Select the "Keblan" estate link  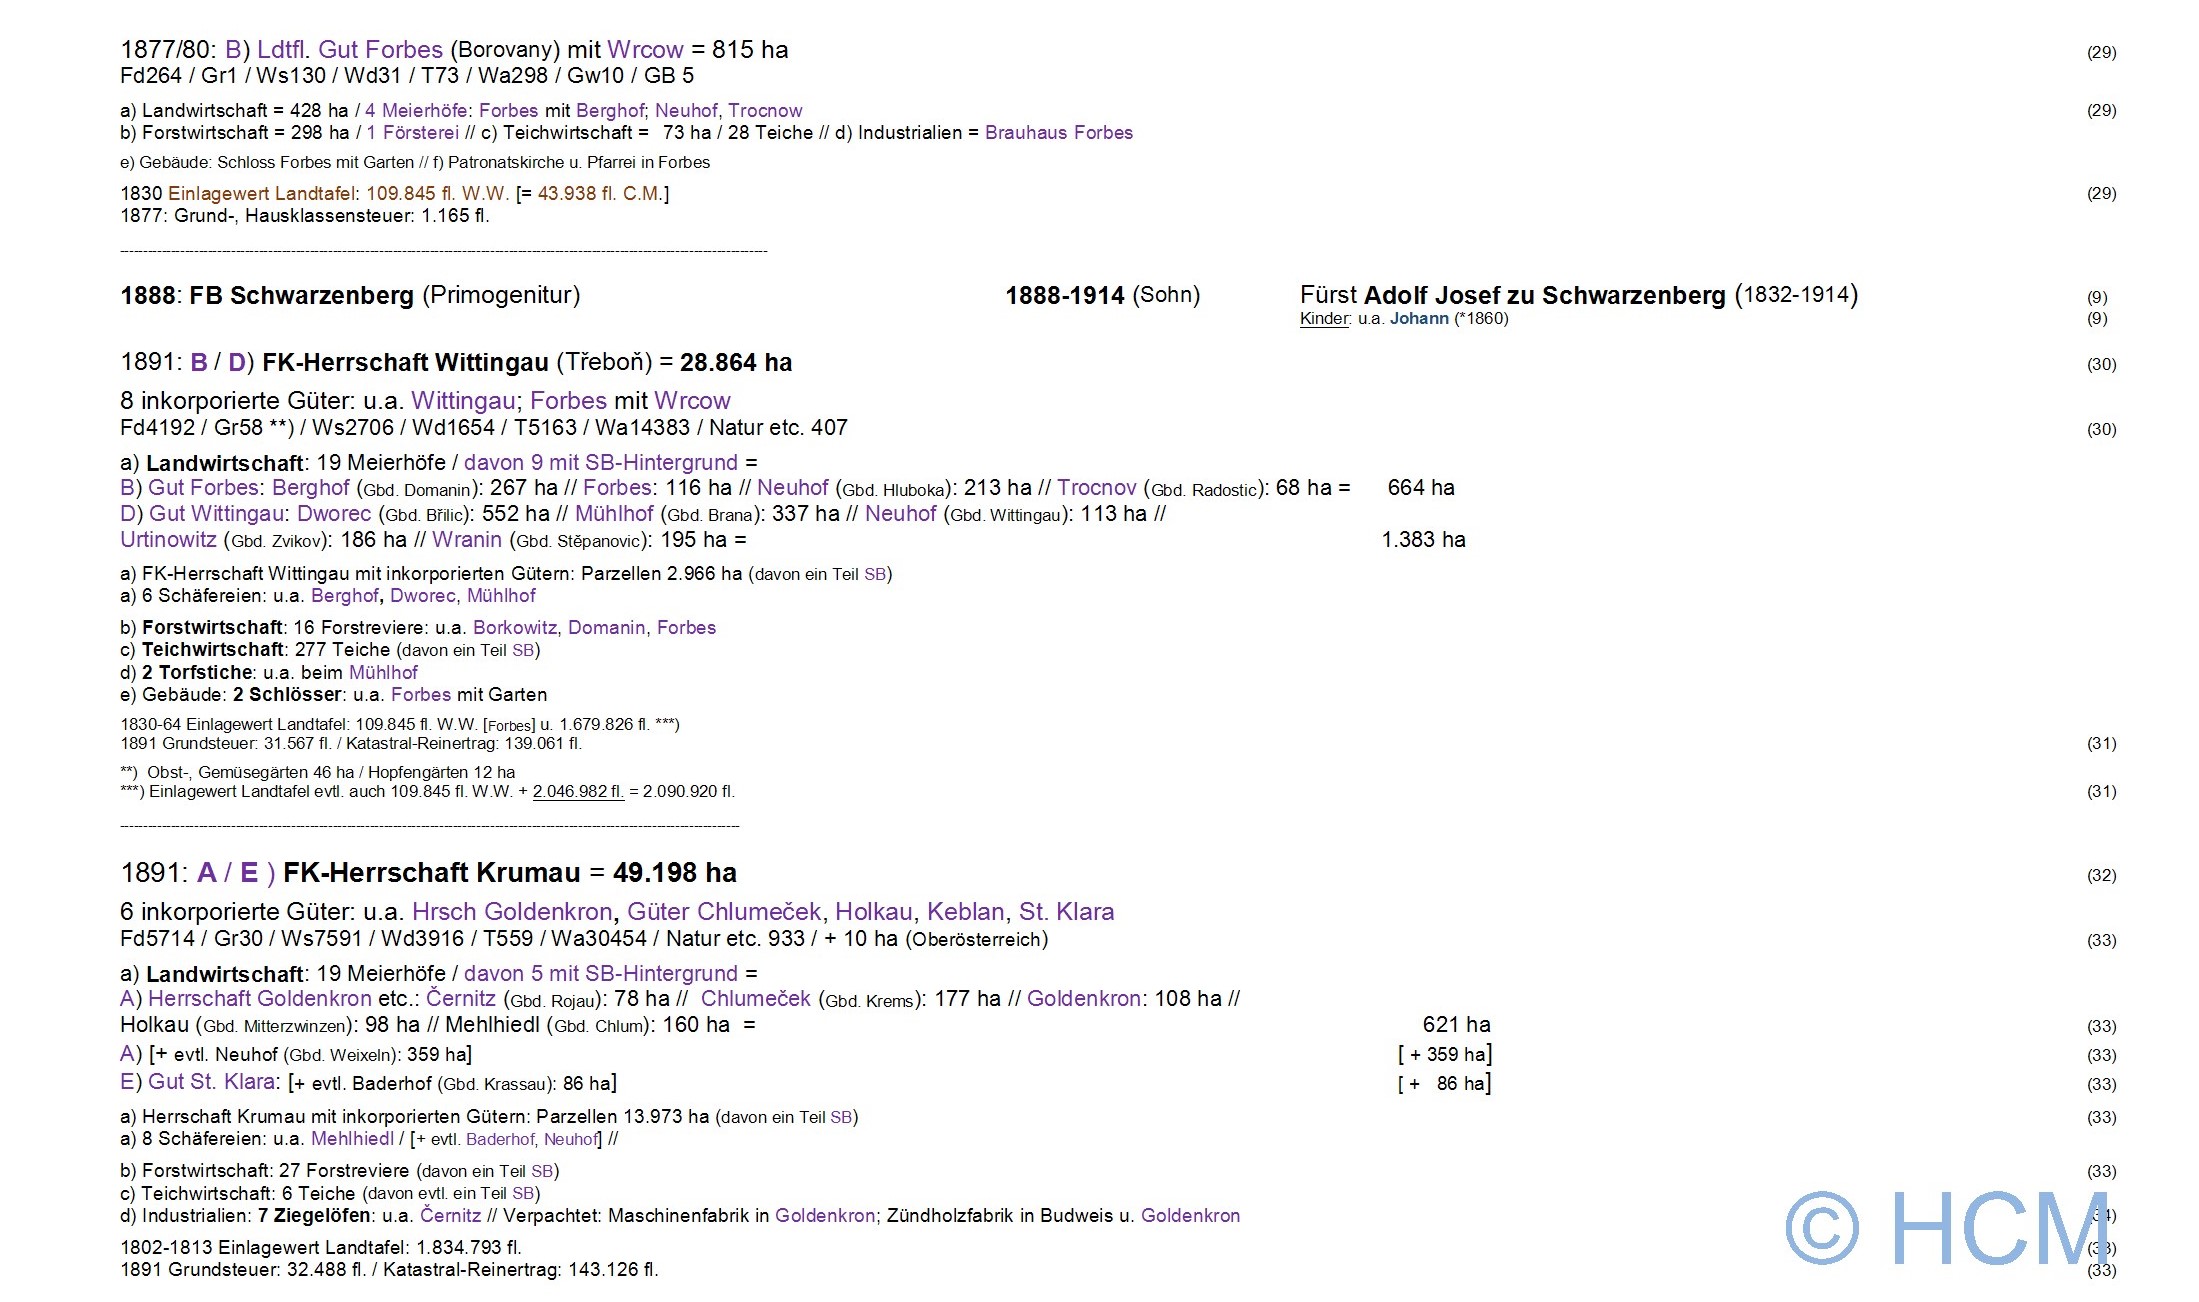[x=965, y=912]
